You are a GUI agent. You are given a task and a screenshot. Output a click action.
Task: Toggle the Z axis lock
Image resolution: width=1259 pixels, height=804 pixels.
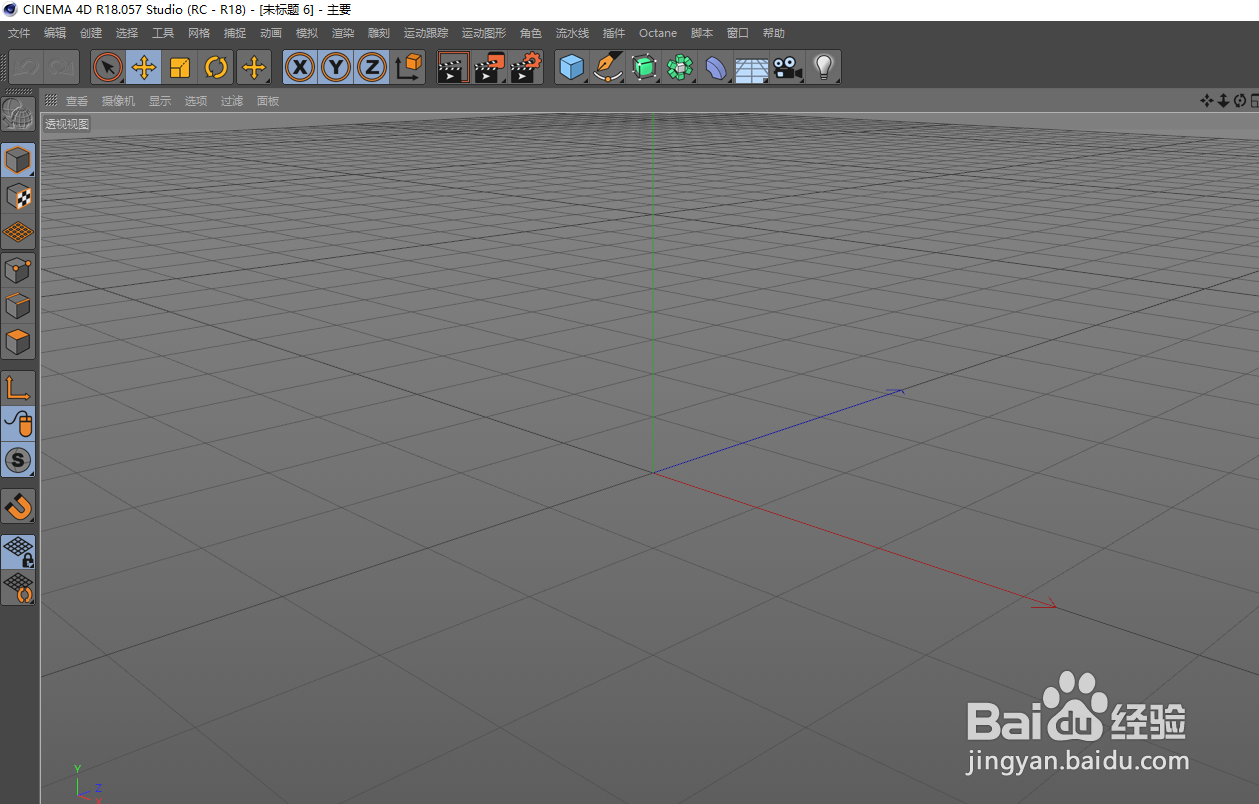point(372,67)
